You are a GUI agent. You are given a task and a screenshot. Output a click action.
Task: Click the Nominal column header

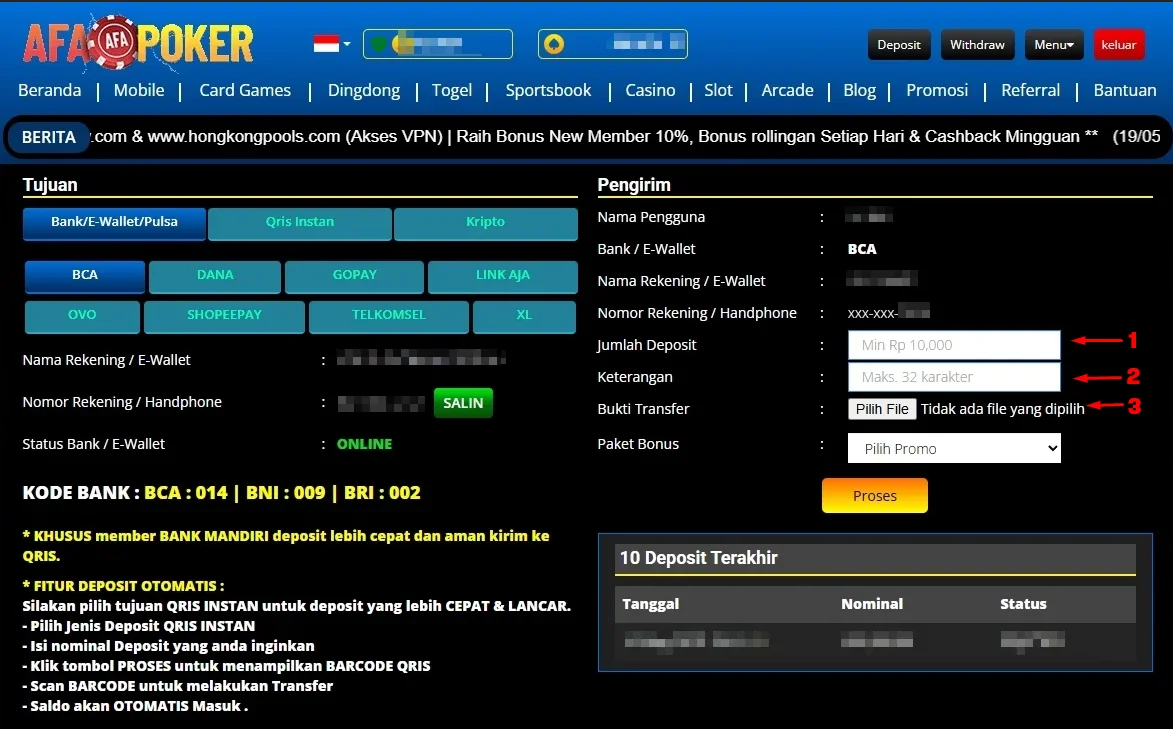pos(872,604)
